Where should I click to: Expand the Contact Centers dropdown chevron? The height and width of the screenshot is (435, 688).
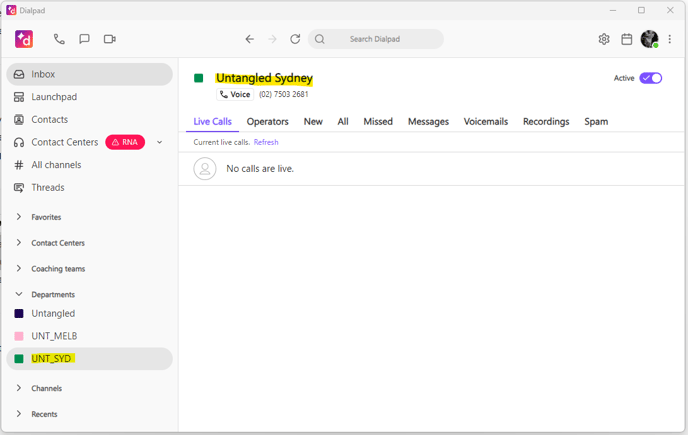pyautogui.click(x=160, y=142)
